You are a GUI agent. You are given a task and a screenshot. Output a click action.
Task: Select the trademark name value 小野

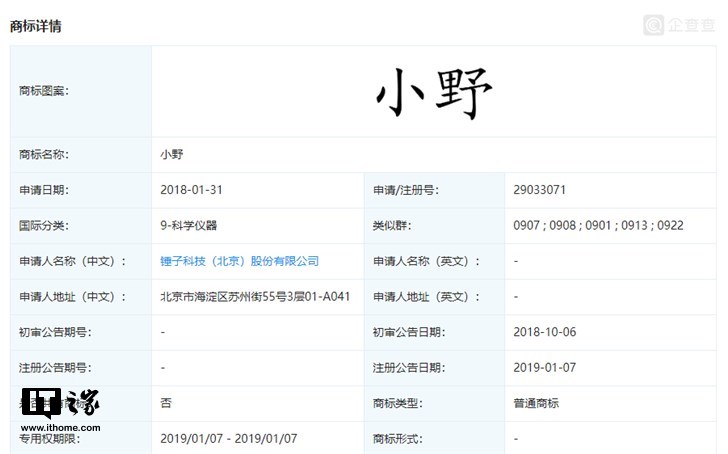tap(172, 155)
